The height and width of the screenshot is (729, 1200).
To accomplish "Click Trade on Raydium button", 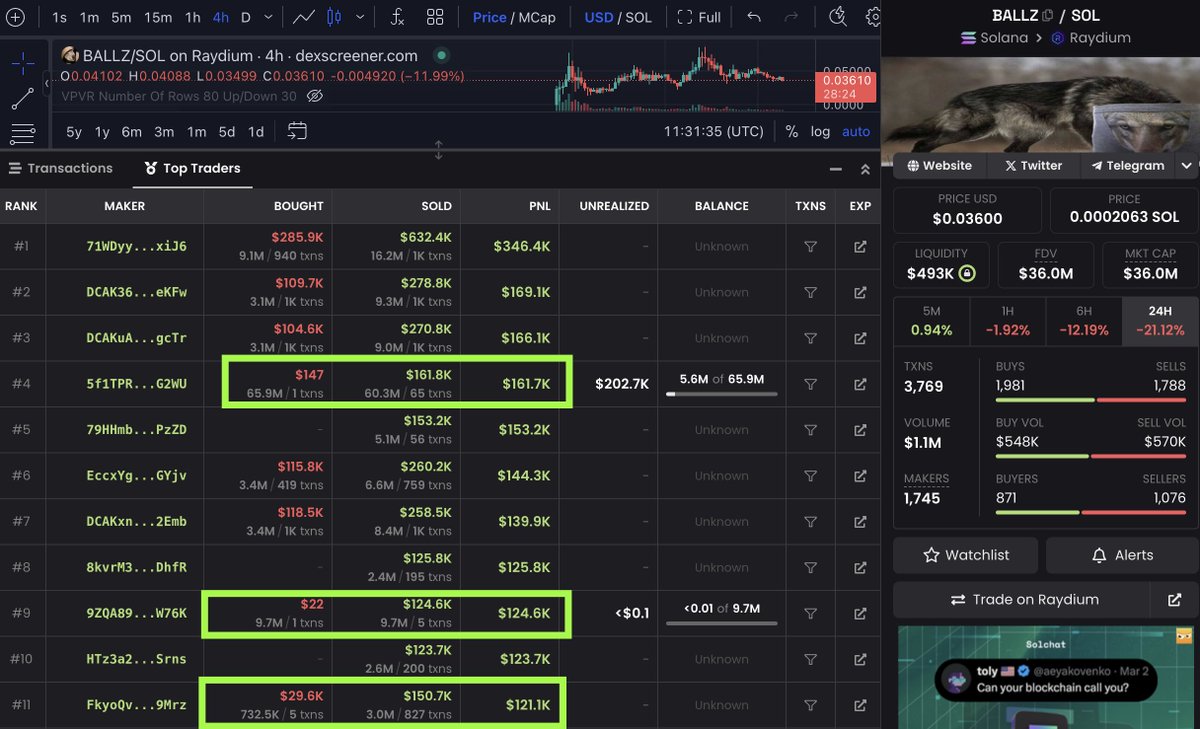I will 1023,600.
